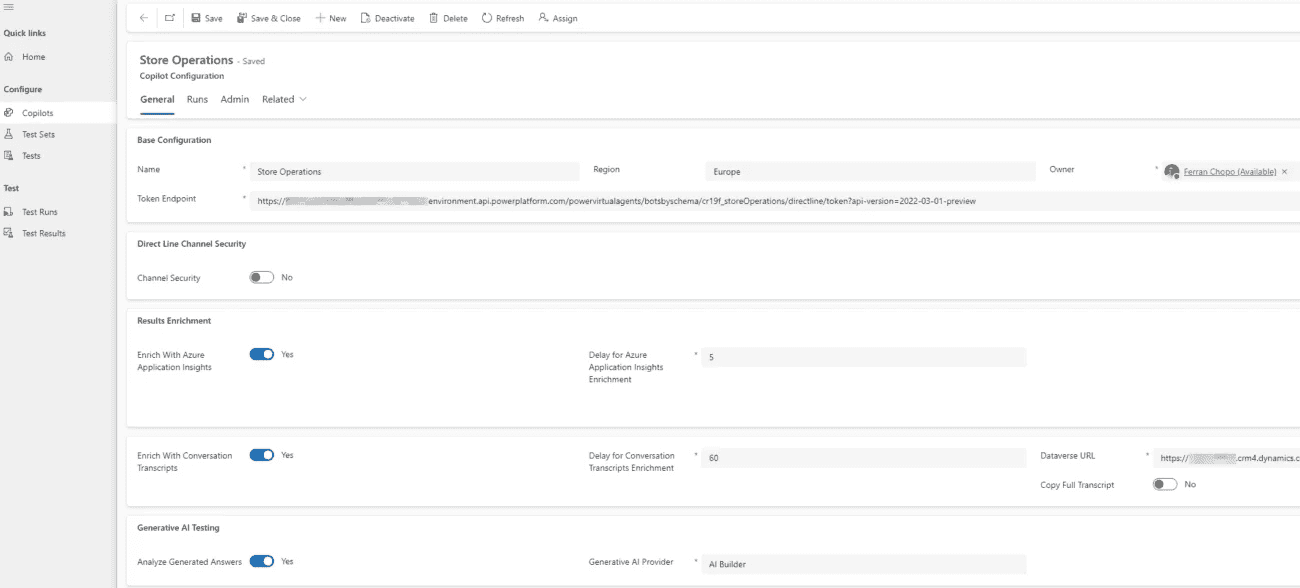
Task: Click the Delete trash icon
Action: tap(434, 18)
